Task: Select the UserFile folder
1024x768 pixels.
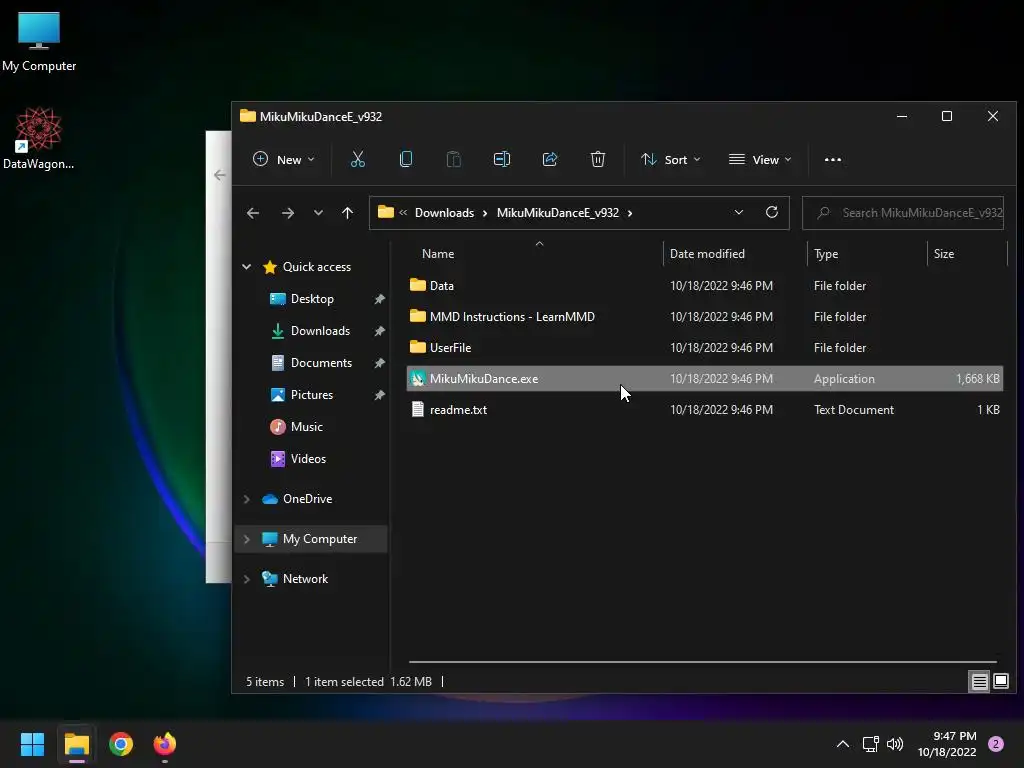Action: [705, 347]
